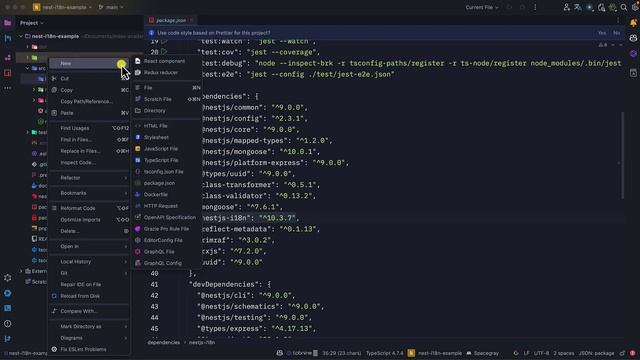Select Replace in Files…
Image resolution: width=640 pixels, height=360 pixels.
click(x=89, y=151)
